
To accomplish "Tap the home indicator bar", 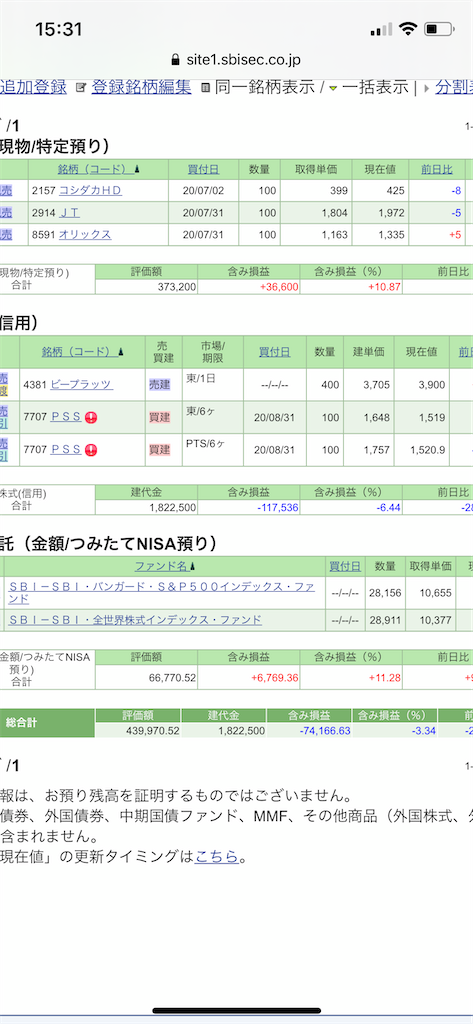I will (236, 1012).
